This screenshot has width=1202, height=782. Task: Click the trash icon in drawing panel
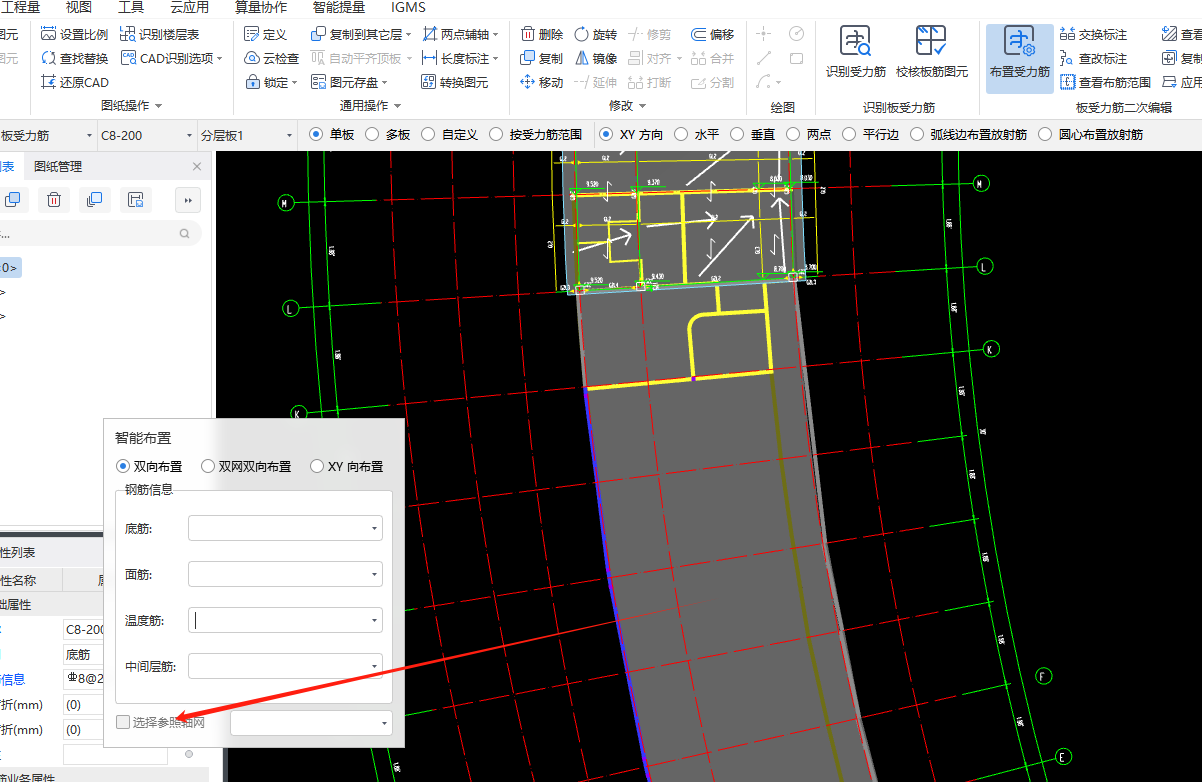(x=54, y=200)
